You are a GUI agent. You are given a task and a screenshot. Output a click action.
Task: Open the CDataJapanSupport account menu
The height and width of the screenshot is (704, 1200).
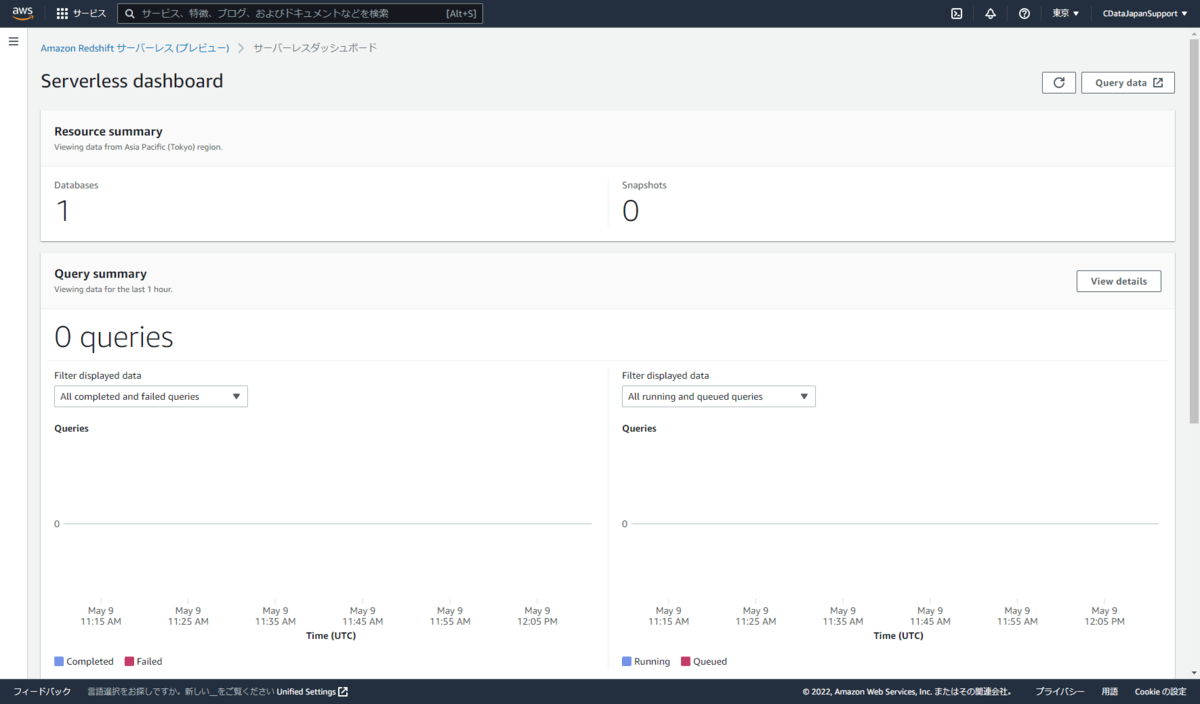(x=1145, y=14)
